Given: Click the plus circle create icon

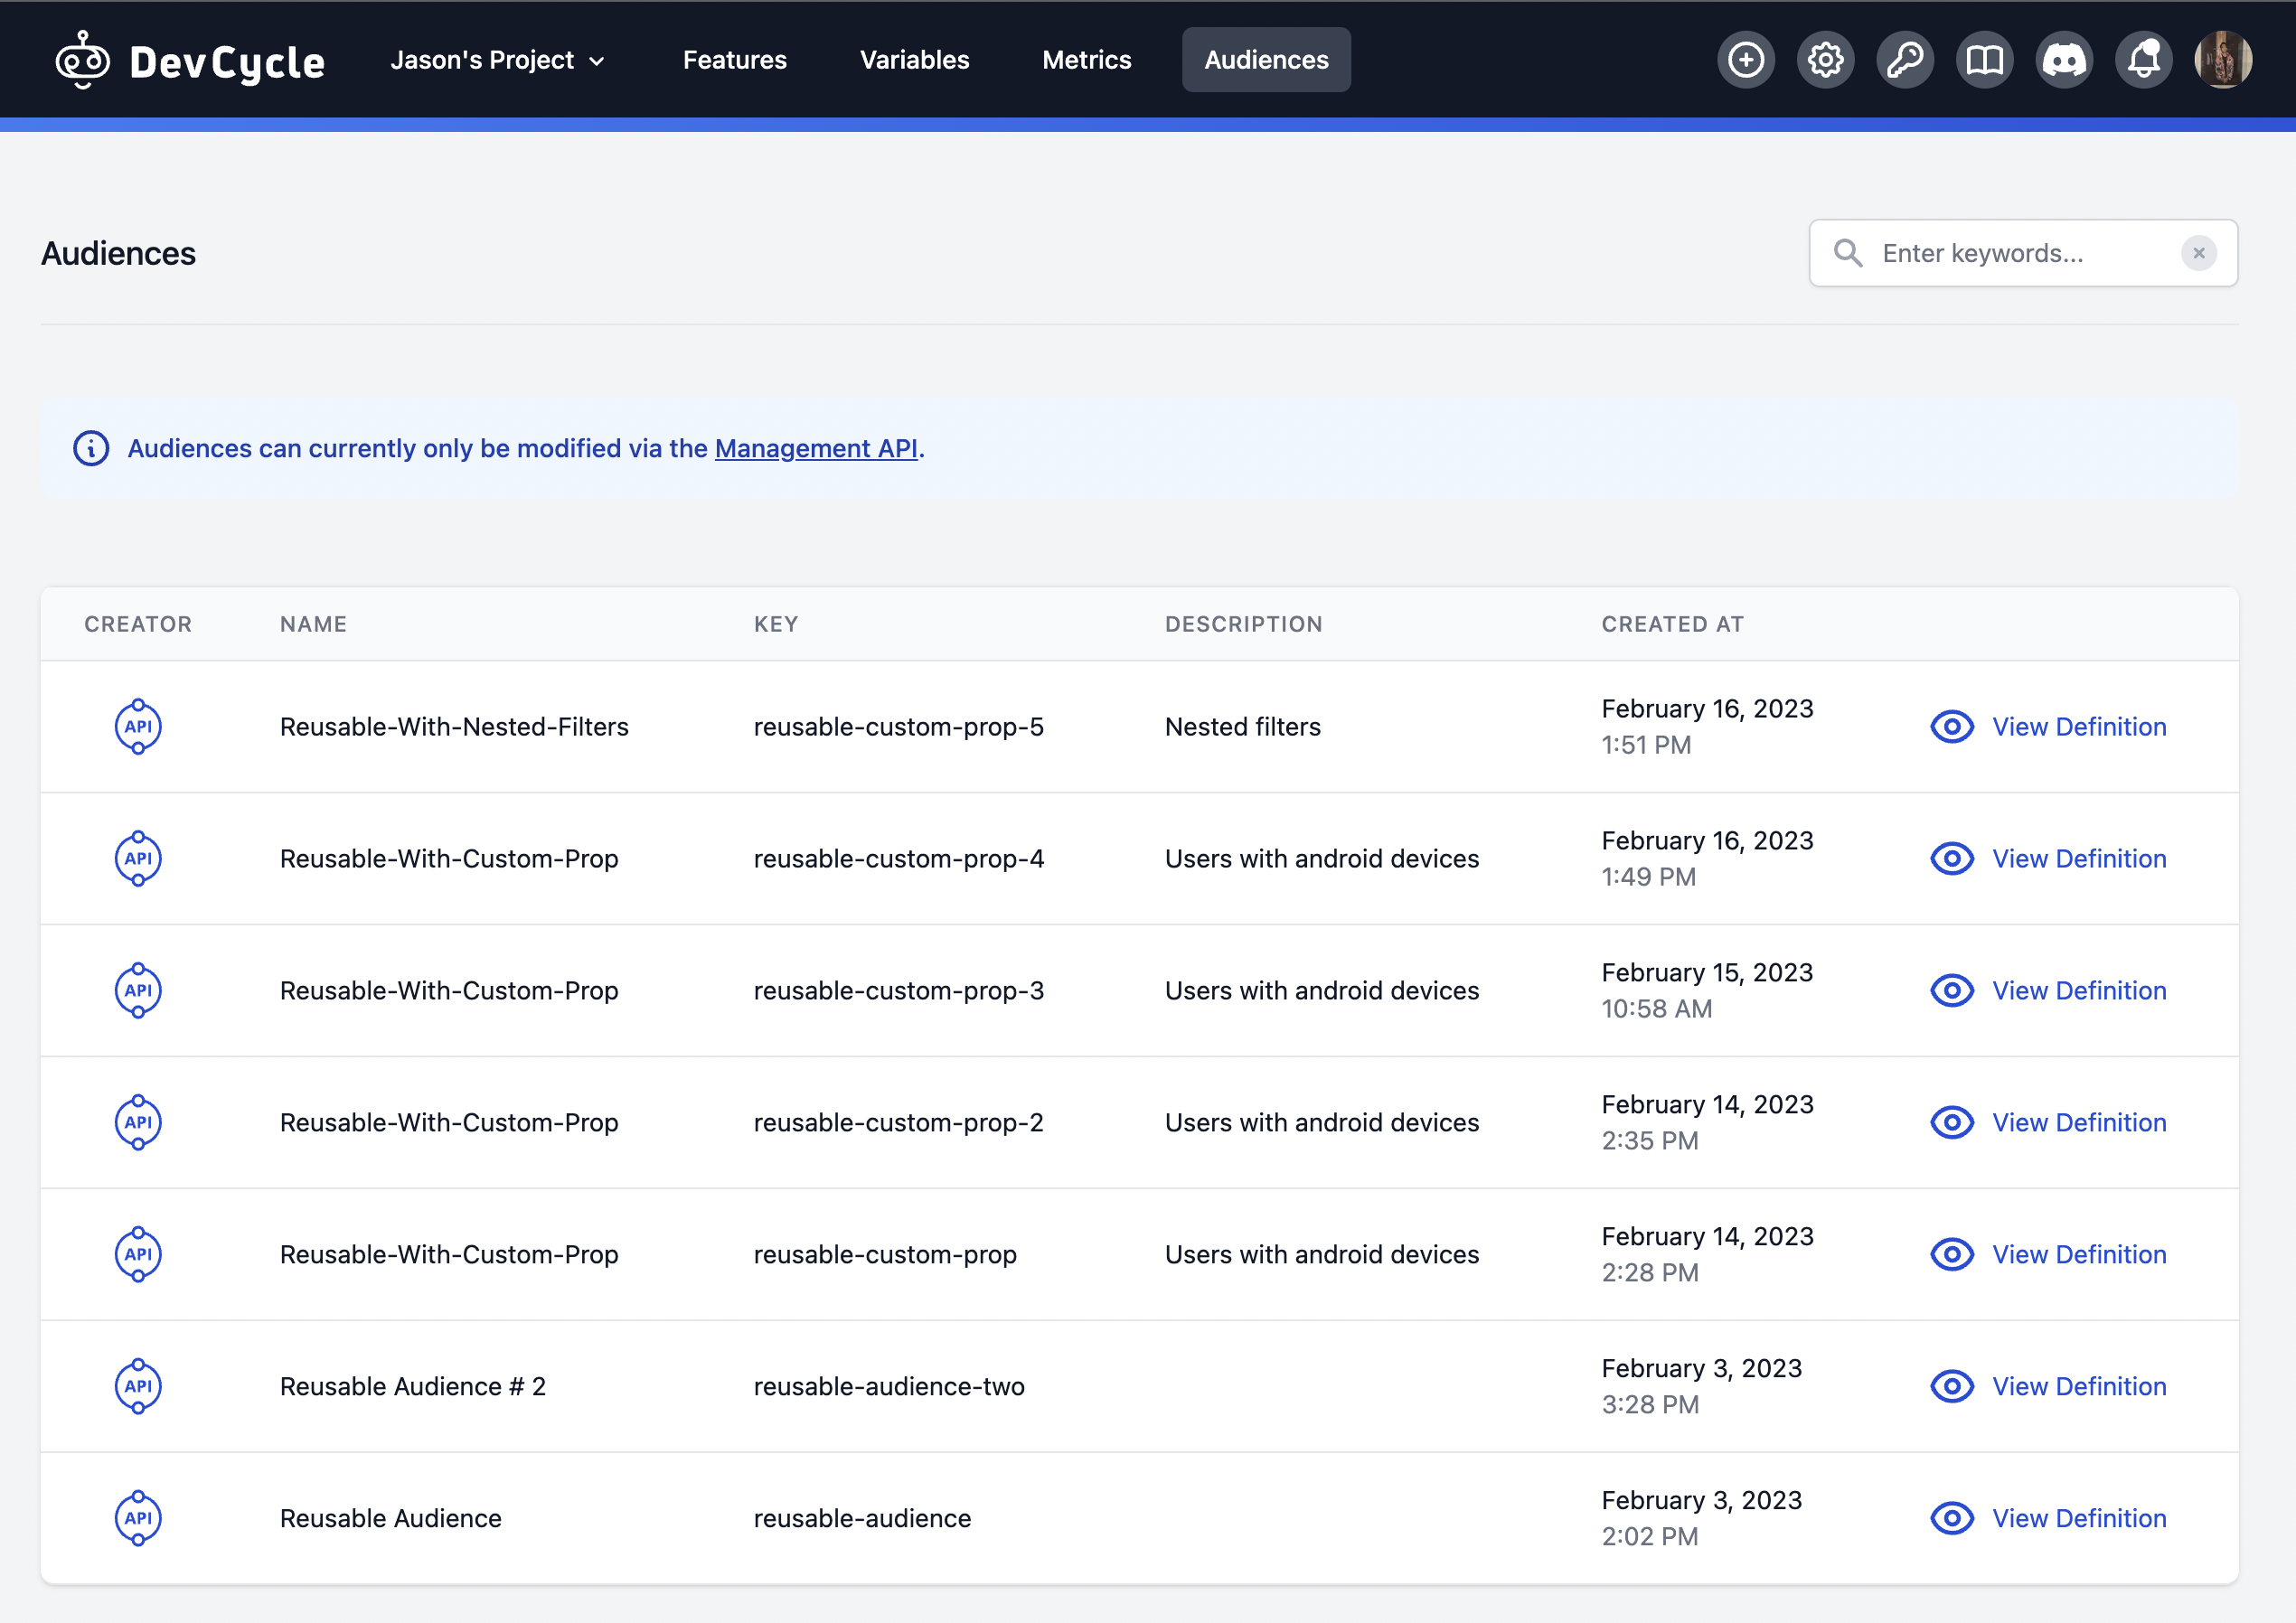Looking at the screenshot, I should 1746,60.
